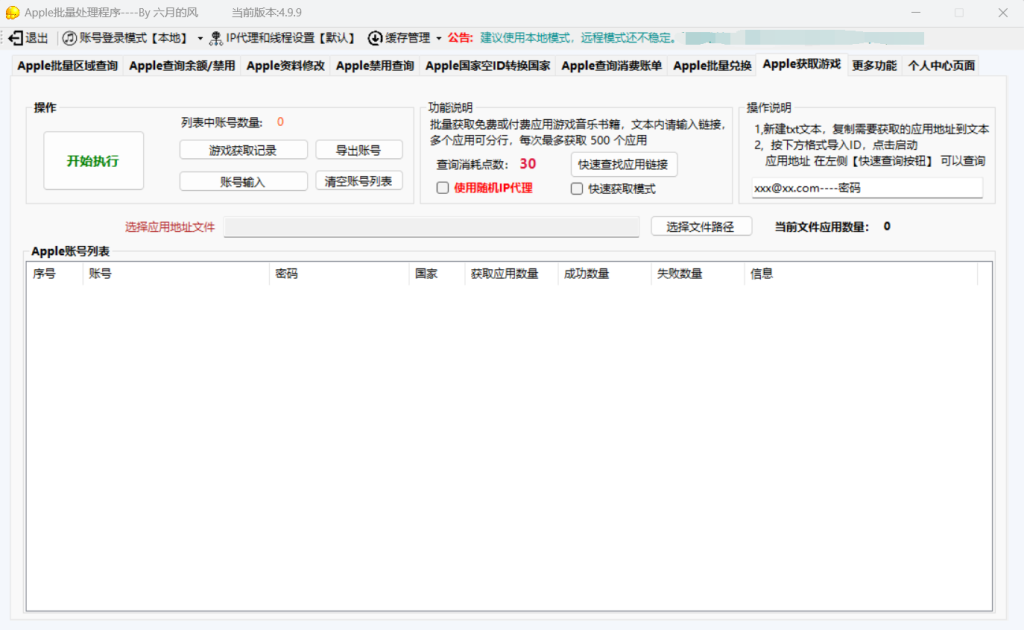
Task: Go to the 个人中心页面 tab
Action: 940,66
